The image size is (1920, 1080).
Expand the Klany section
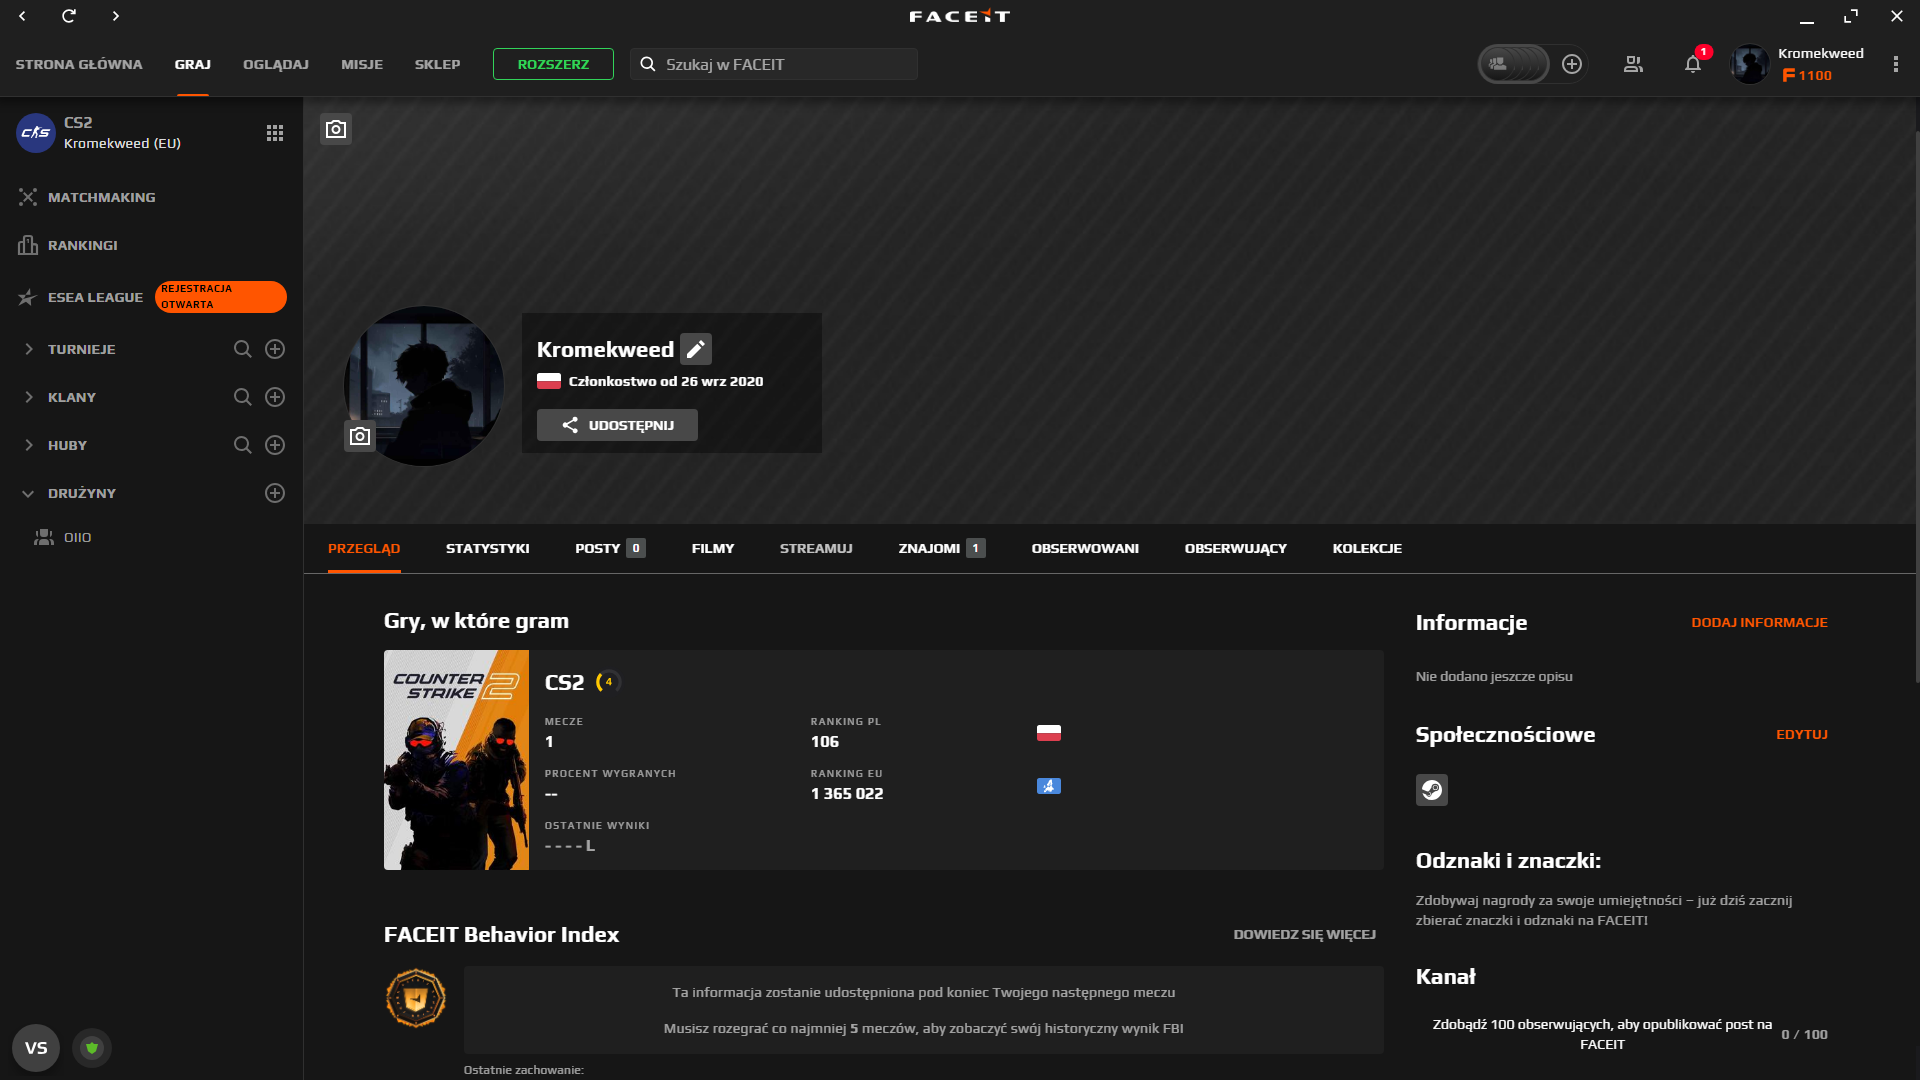point(28,397)
